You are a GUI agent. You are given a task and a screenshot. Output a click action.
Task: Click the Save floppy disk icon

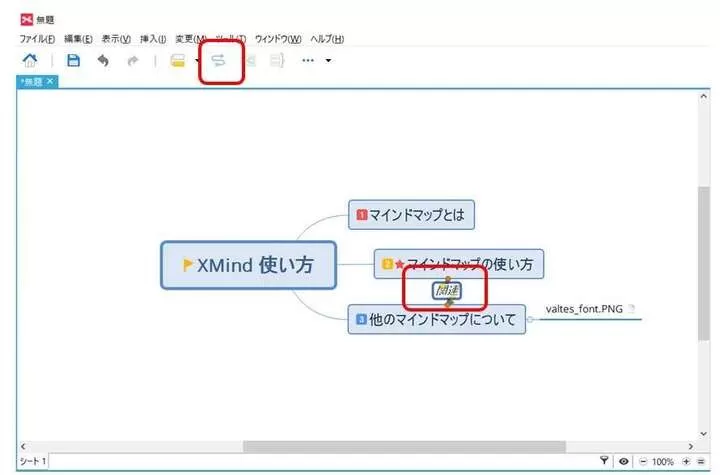pos(73,61)
